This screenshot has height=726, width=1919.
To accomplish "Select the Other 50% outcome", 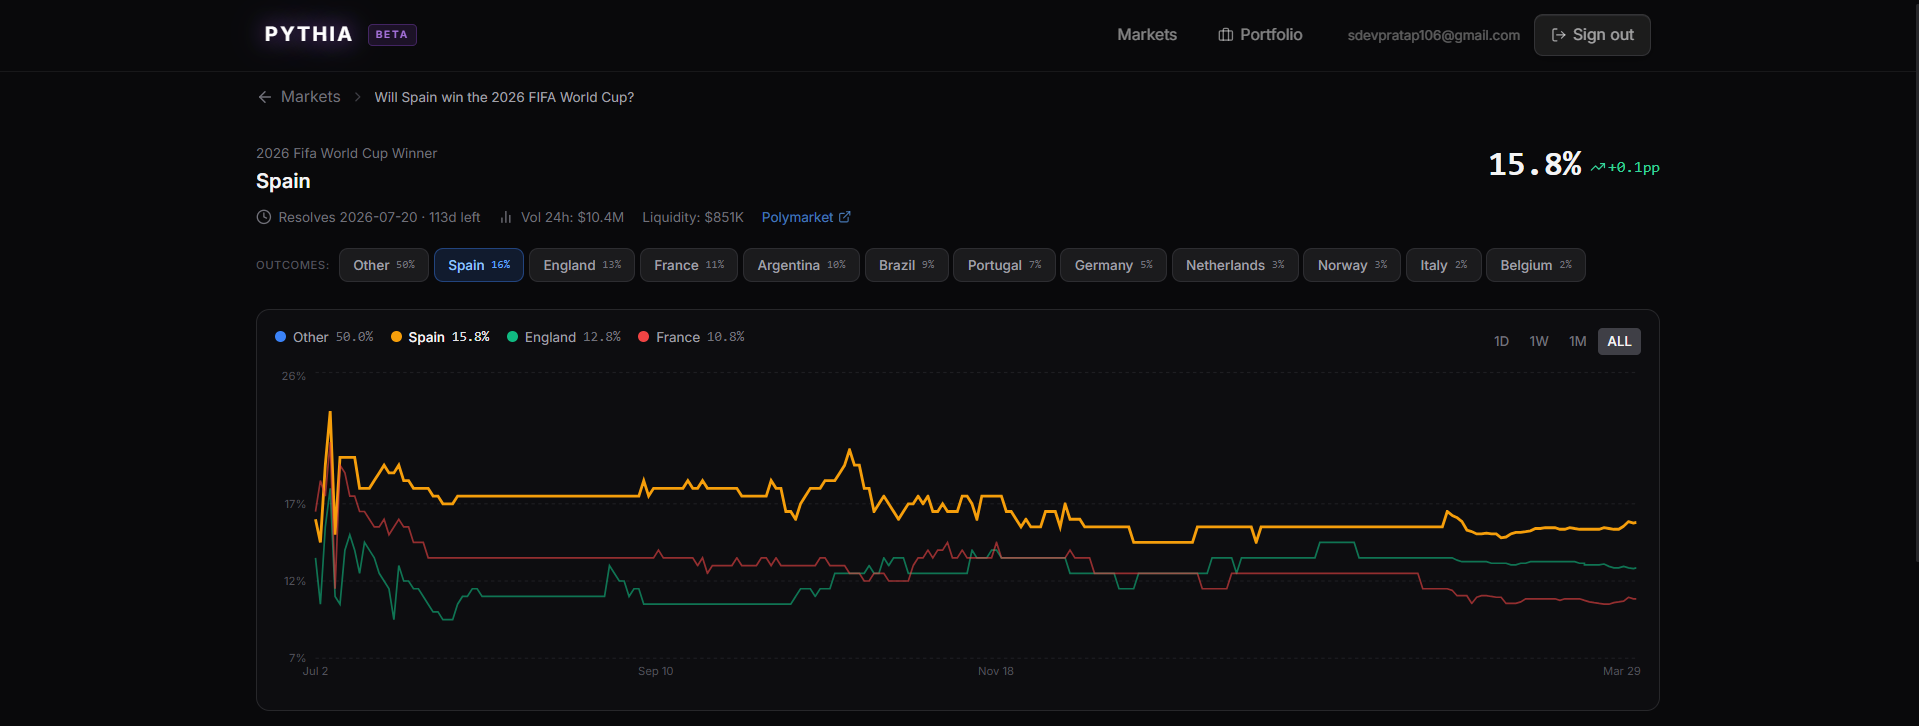I will click(x=384, y=265).
